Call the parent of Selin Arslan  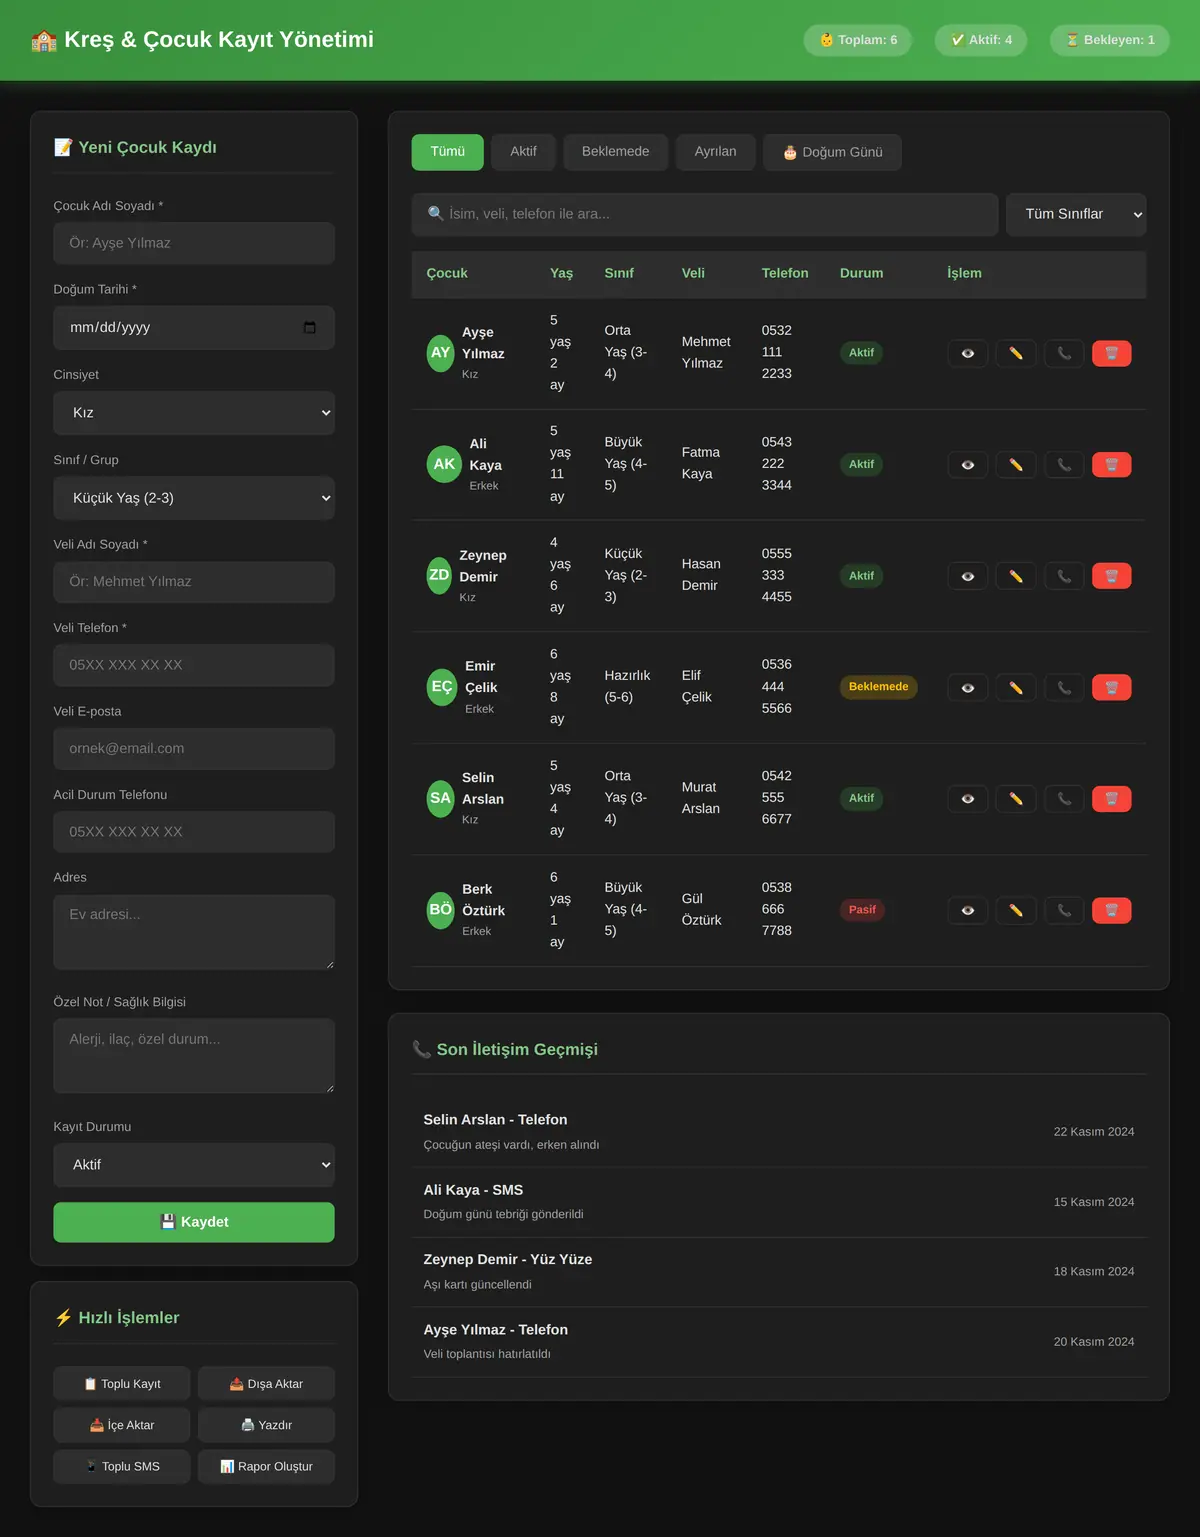[1064, 799]
